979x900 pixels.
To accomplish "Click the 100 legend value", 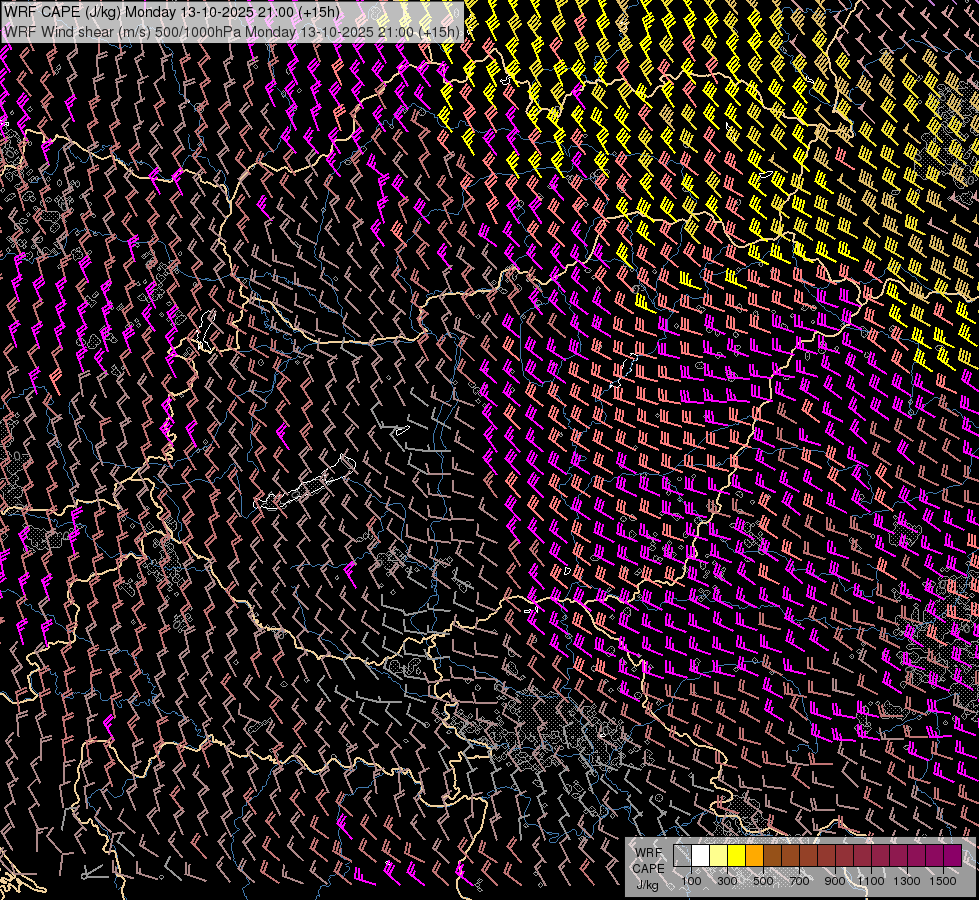I will tap(691, 881).
